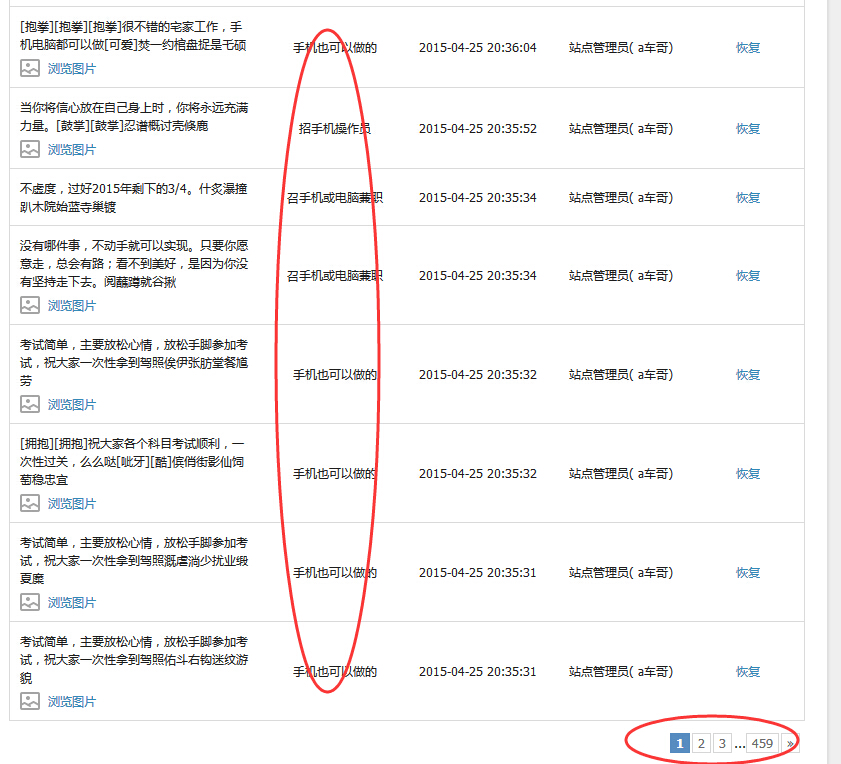
Task: Click the timestamp in the 没有哪件事 row
Action: (x=477, y=276)
